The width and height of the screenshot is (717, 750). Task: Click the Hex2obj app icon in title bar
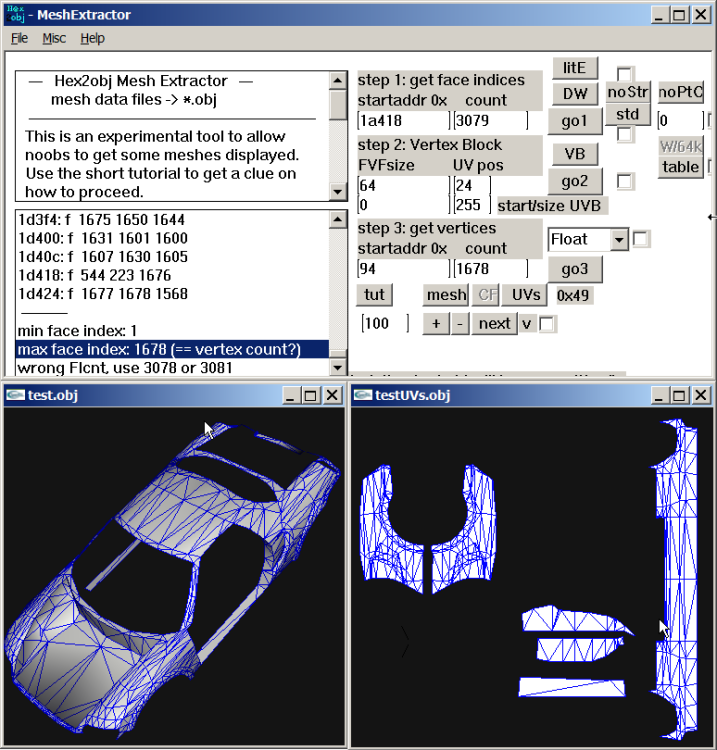click(x=15, y=14)
